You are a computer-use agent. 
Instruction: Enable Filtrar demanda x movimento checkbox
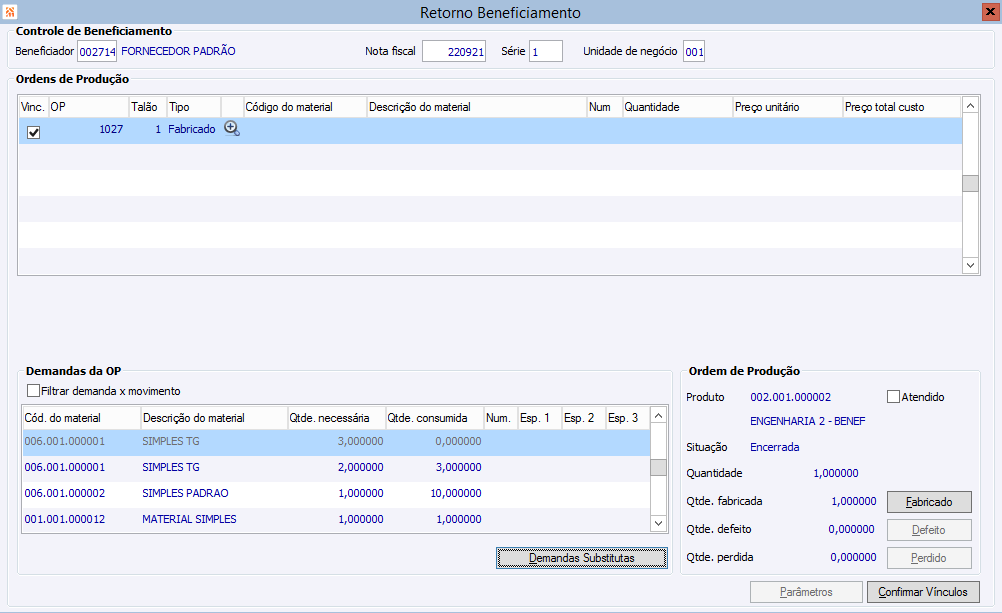[34, 391]
